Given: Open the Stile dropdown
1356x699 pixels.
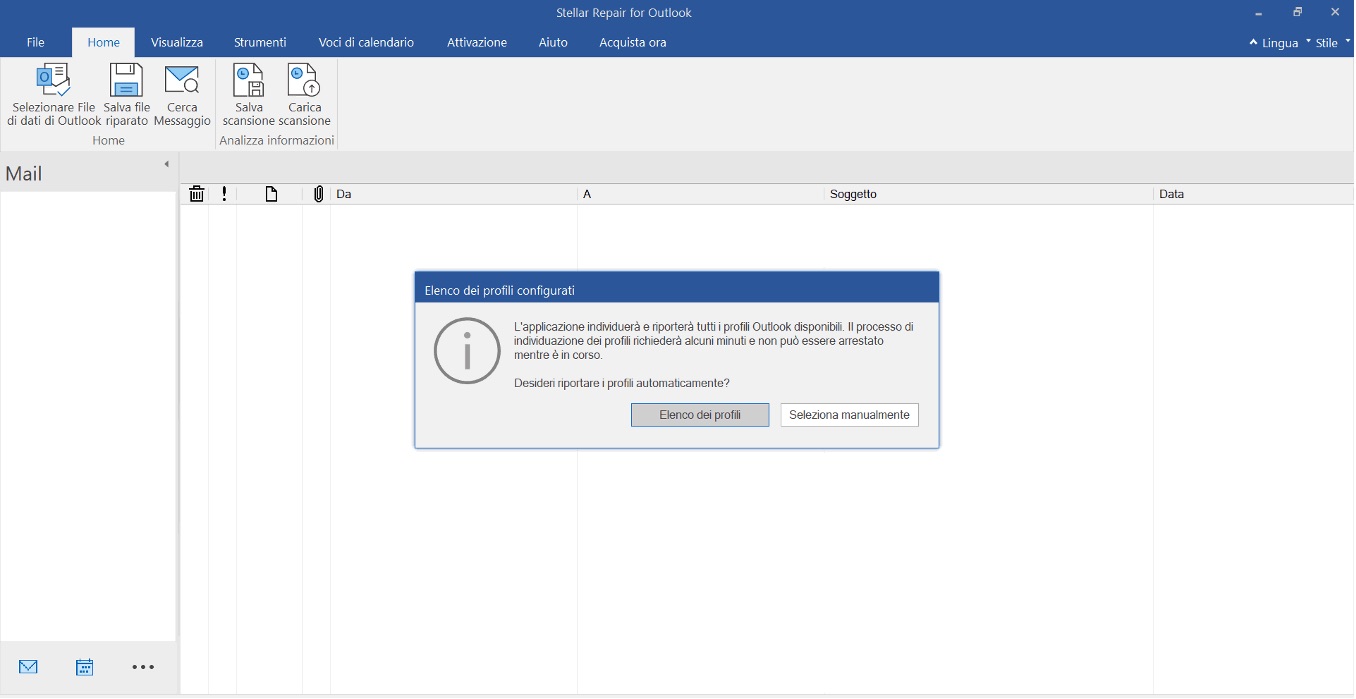Looking at the screenshot, I should 1332,43.
